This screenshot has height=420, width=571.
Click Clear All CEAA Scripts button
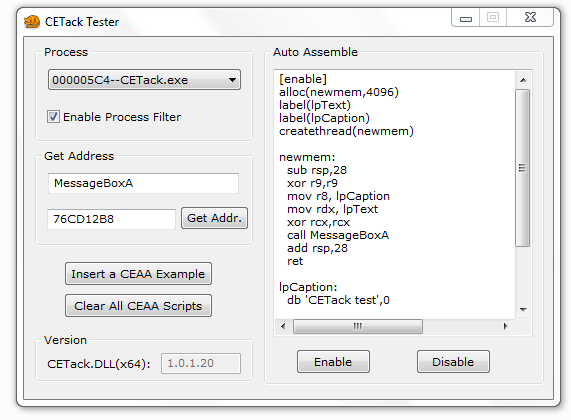tap(138, 306)
